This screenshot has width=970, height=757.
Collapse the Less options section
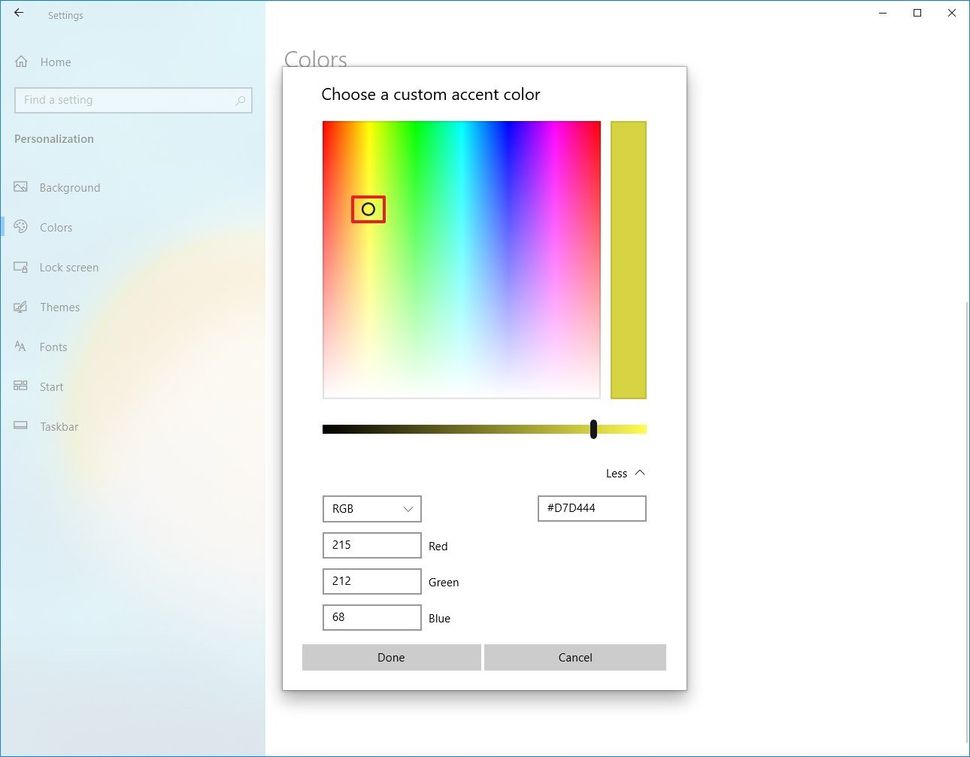[x=625, y=473]
